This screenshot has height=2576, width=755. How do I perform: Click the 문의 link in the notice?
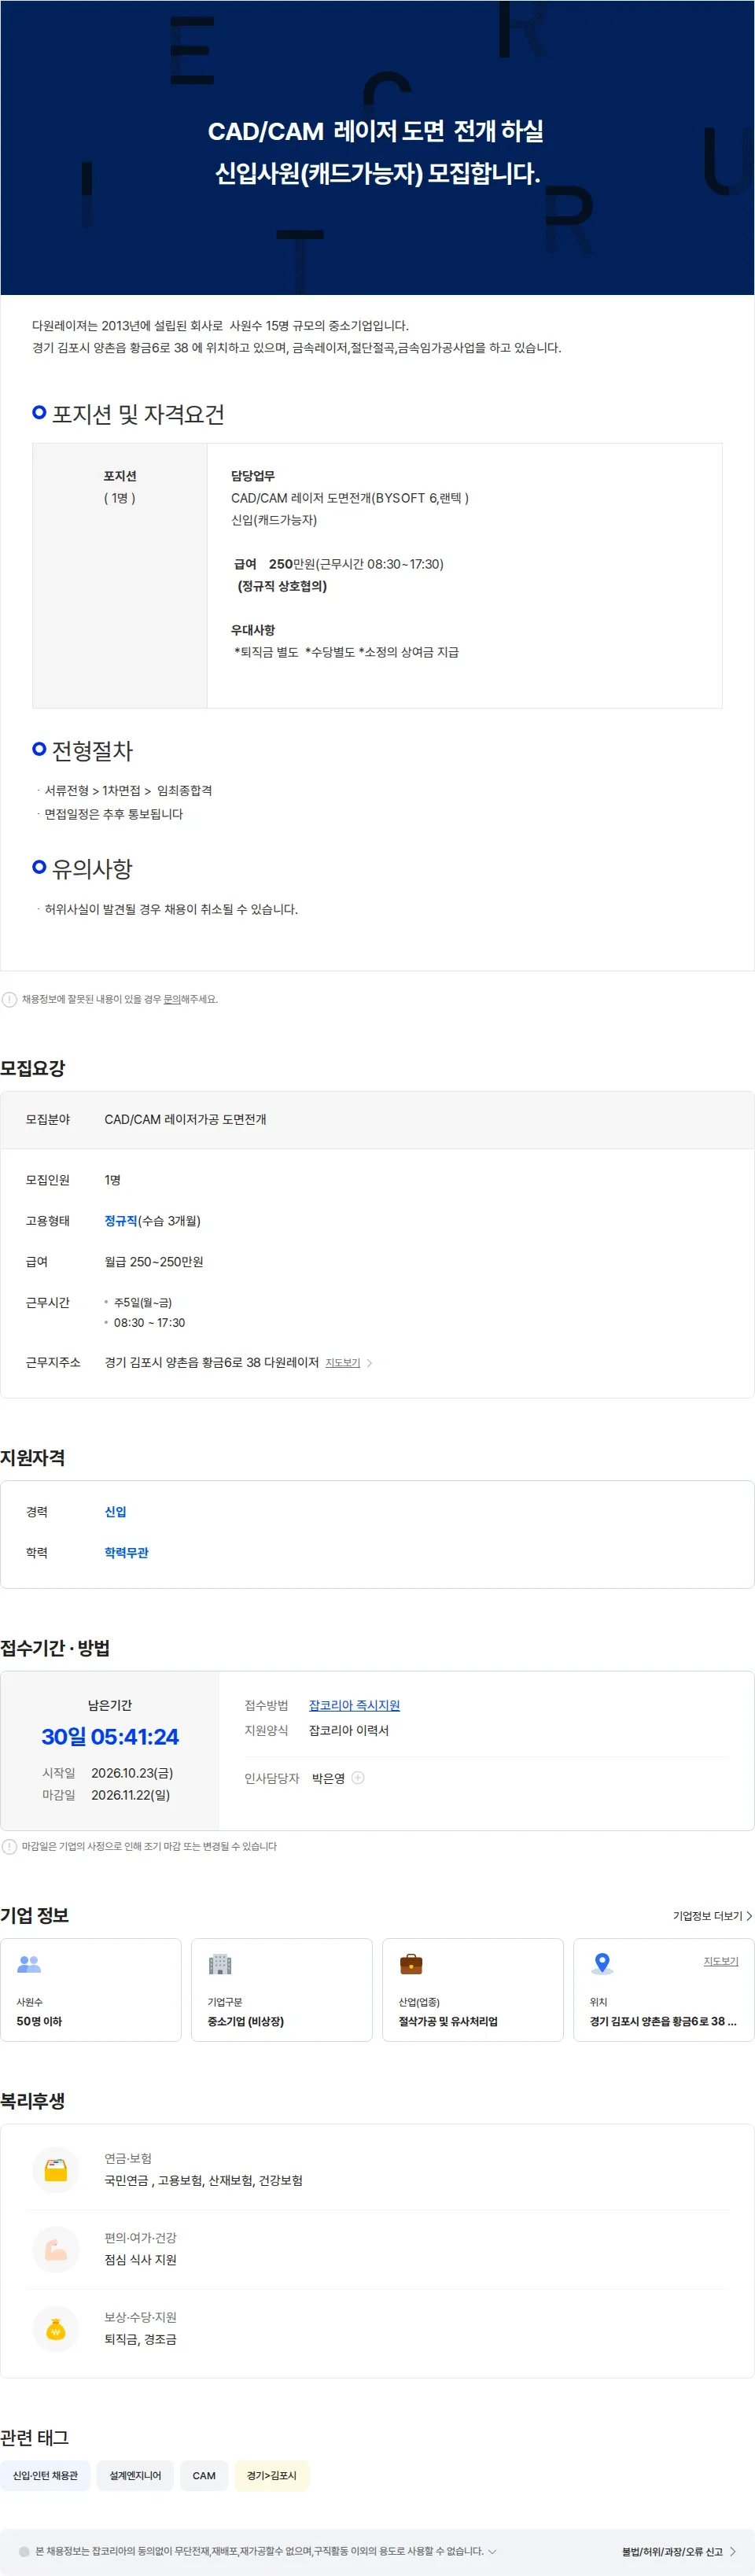pos(172,999)
